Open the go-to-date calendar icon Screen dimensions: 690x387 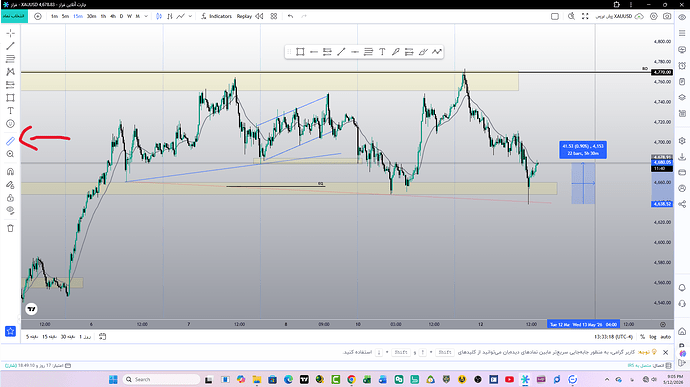[103, 336]
